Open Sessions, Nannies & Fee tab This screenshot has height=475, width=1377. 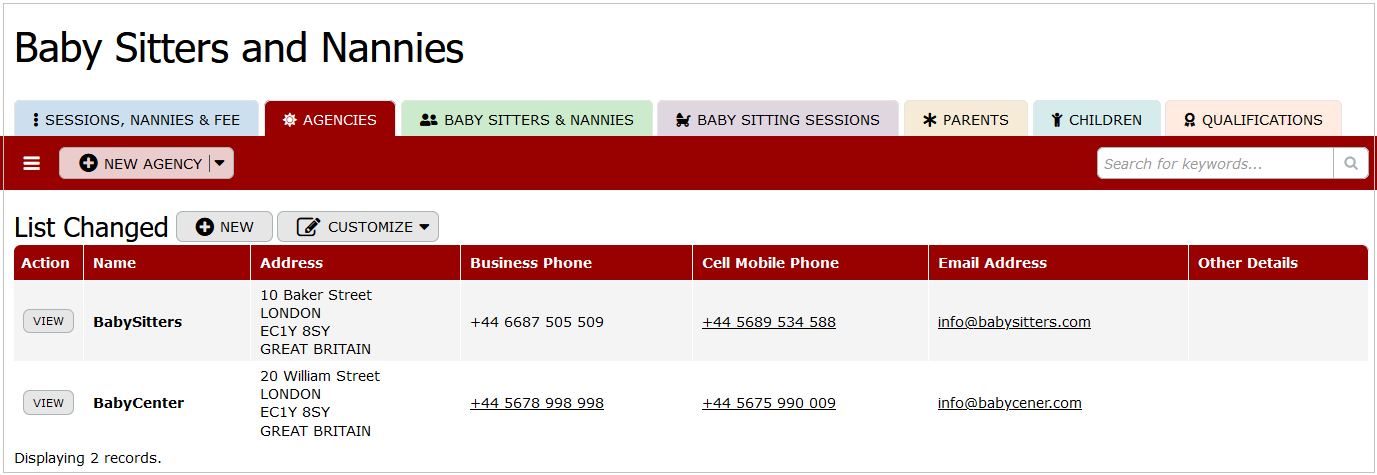(136, 120)
